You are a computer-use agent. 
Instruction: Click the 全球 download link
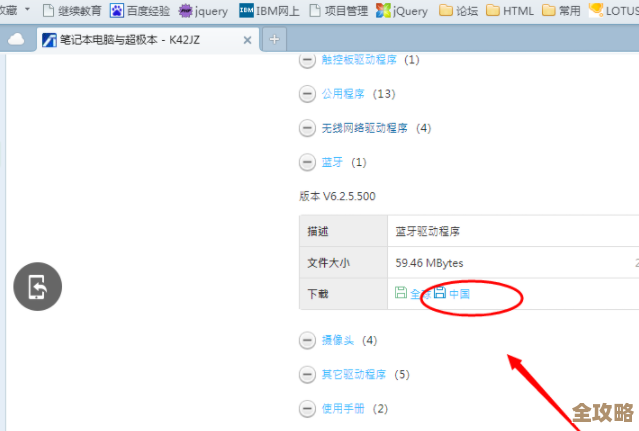coord(421,294)
